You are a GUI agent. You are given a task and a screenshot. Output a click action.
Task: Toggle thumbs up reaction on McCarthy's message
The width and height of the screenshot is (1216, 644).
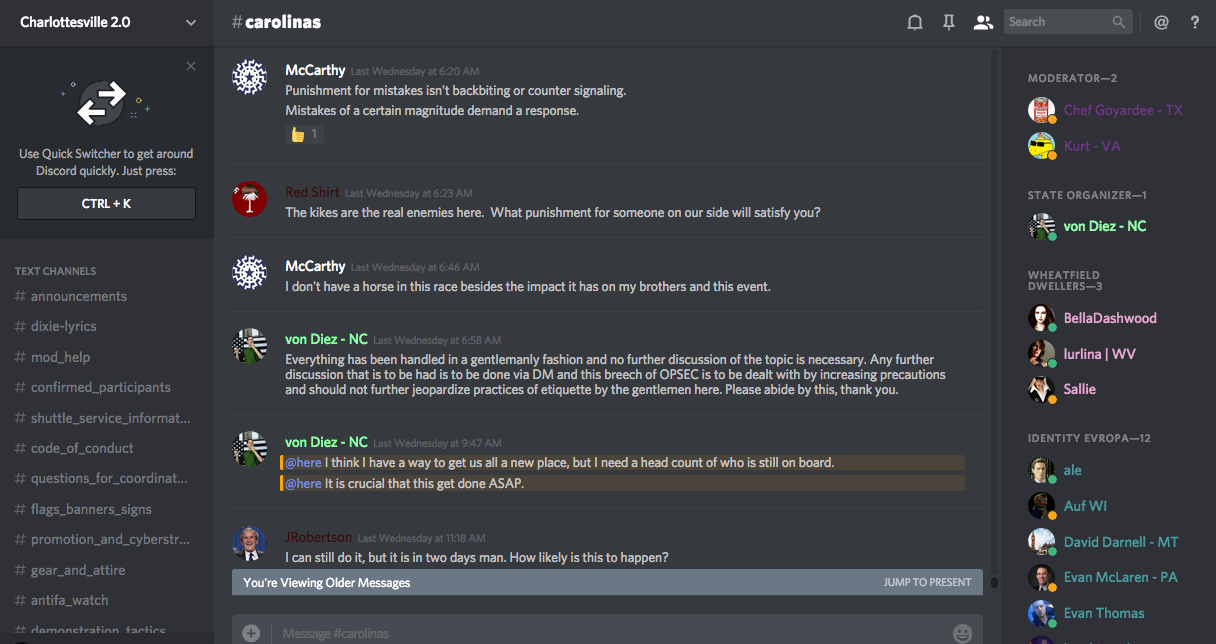pos(304,134)
